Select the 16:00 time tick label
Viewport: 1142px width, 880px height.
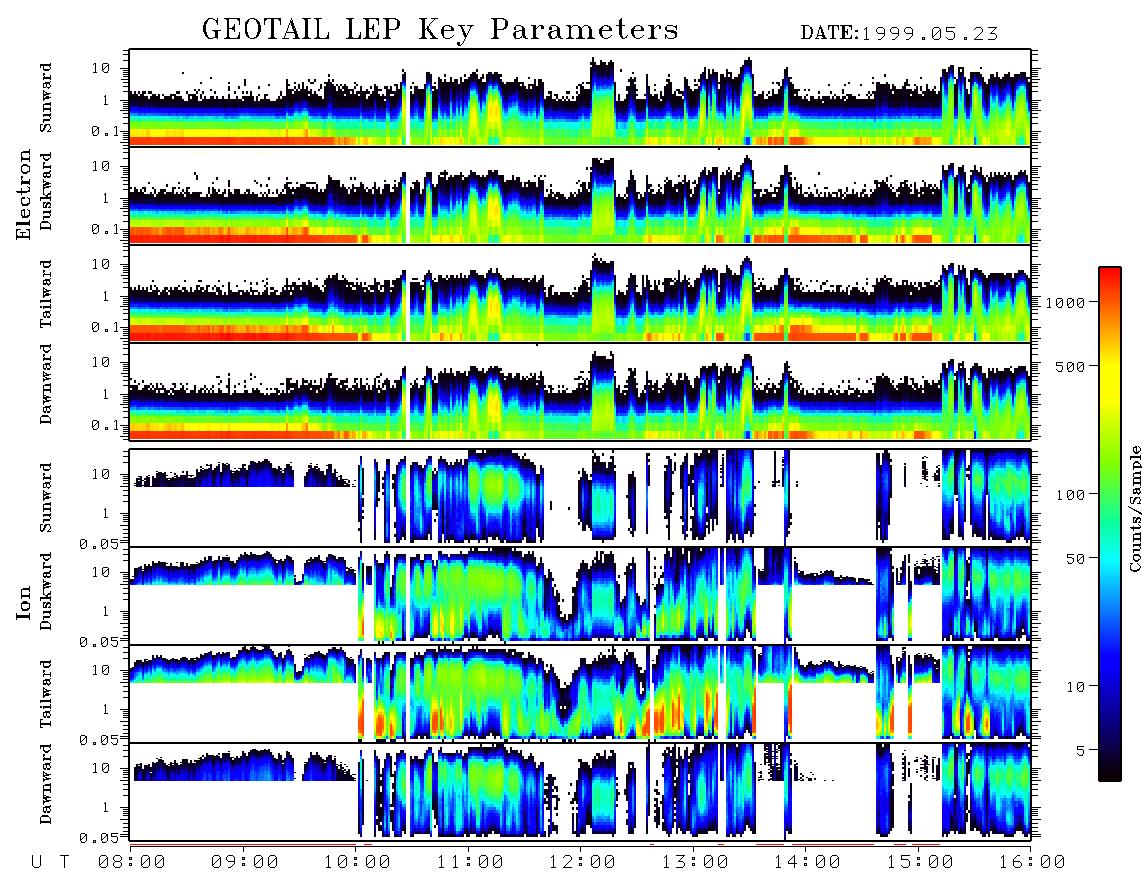[x=1031, y=862]
